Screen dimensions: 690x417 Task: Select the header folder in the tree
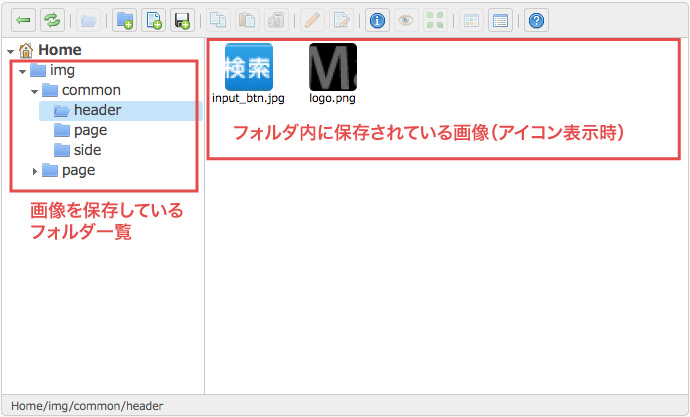97,110
